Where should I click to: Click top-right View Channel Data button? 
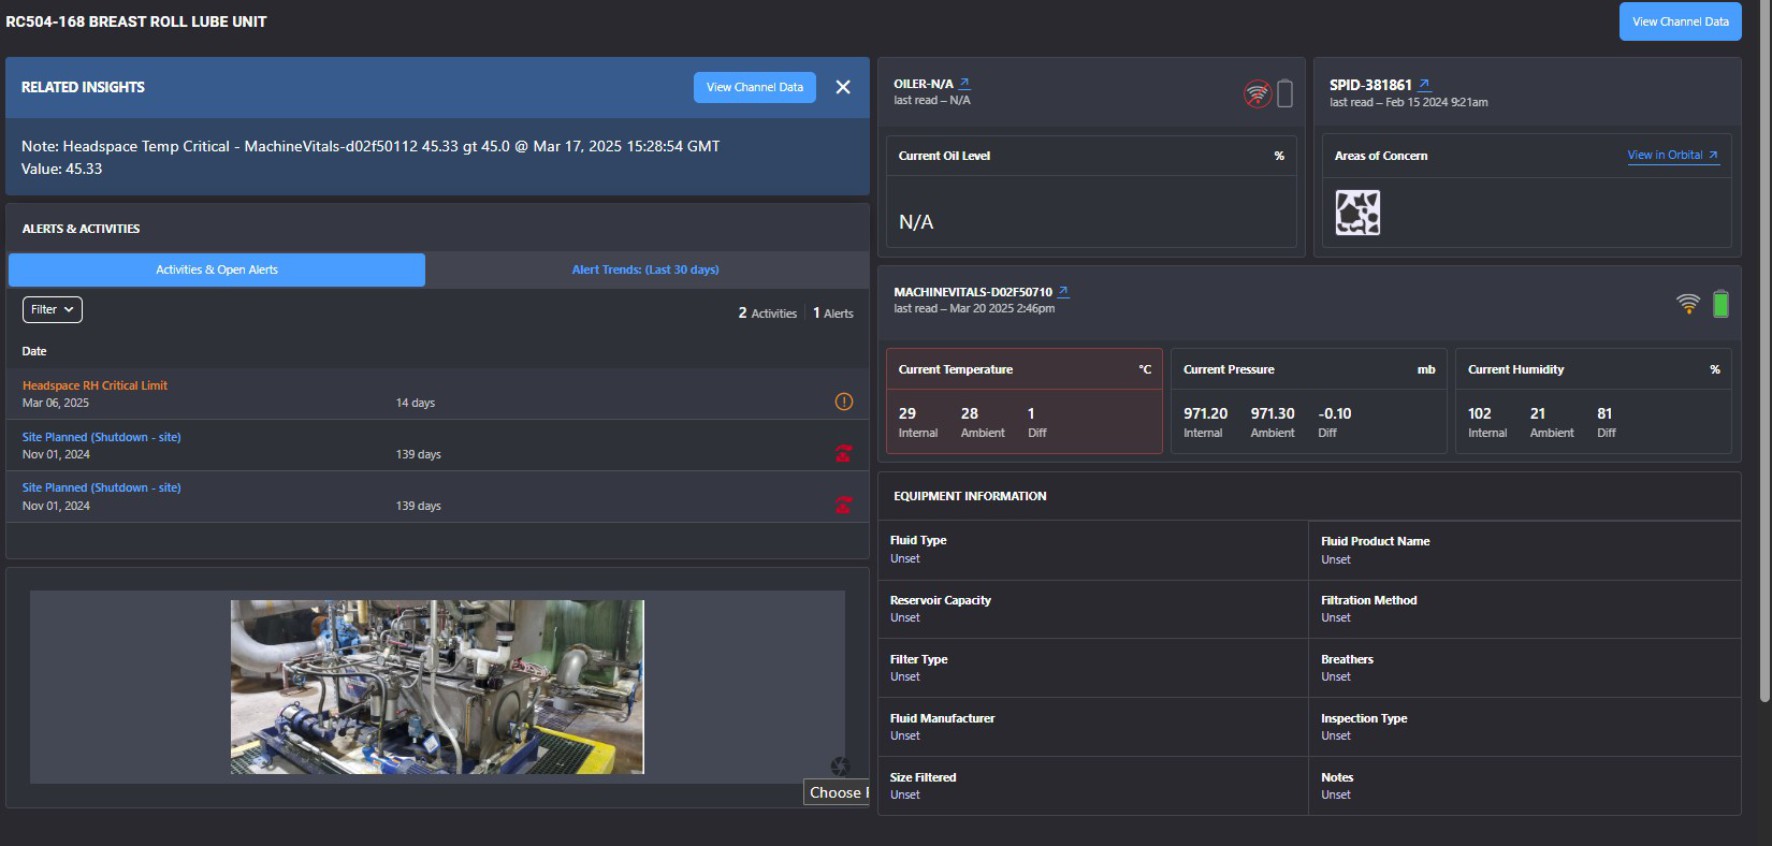(1679, 22)
